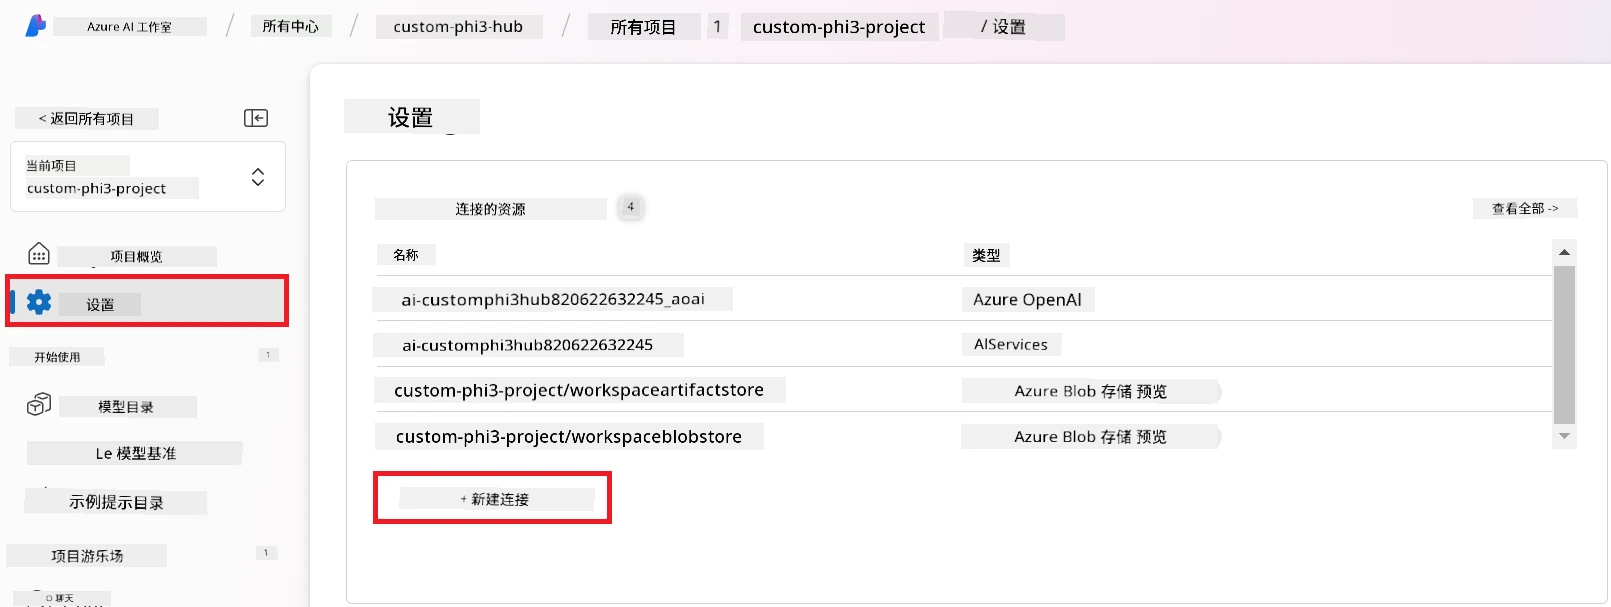1611x607 pixels.
Task: Open 模型基准 in sidebar
Action: click(136, 453)
